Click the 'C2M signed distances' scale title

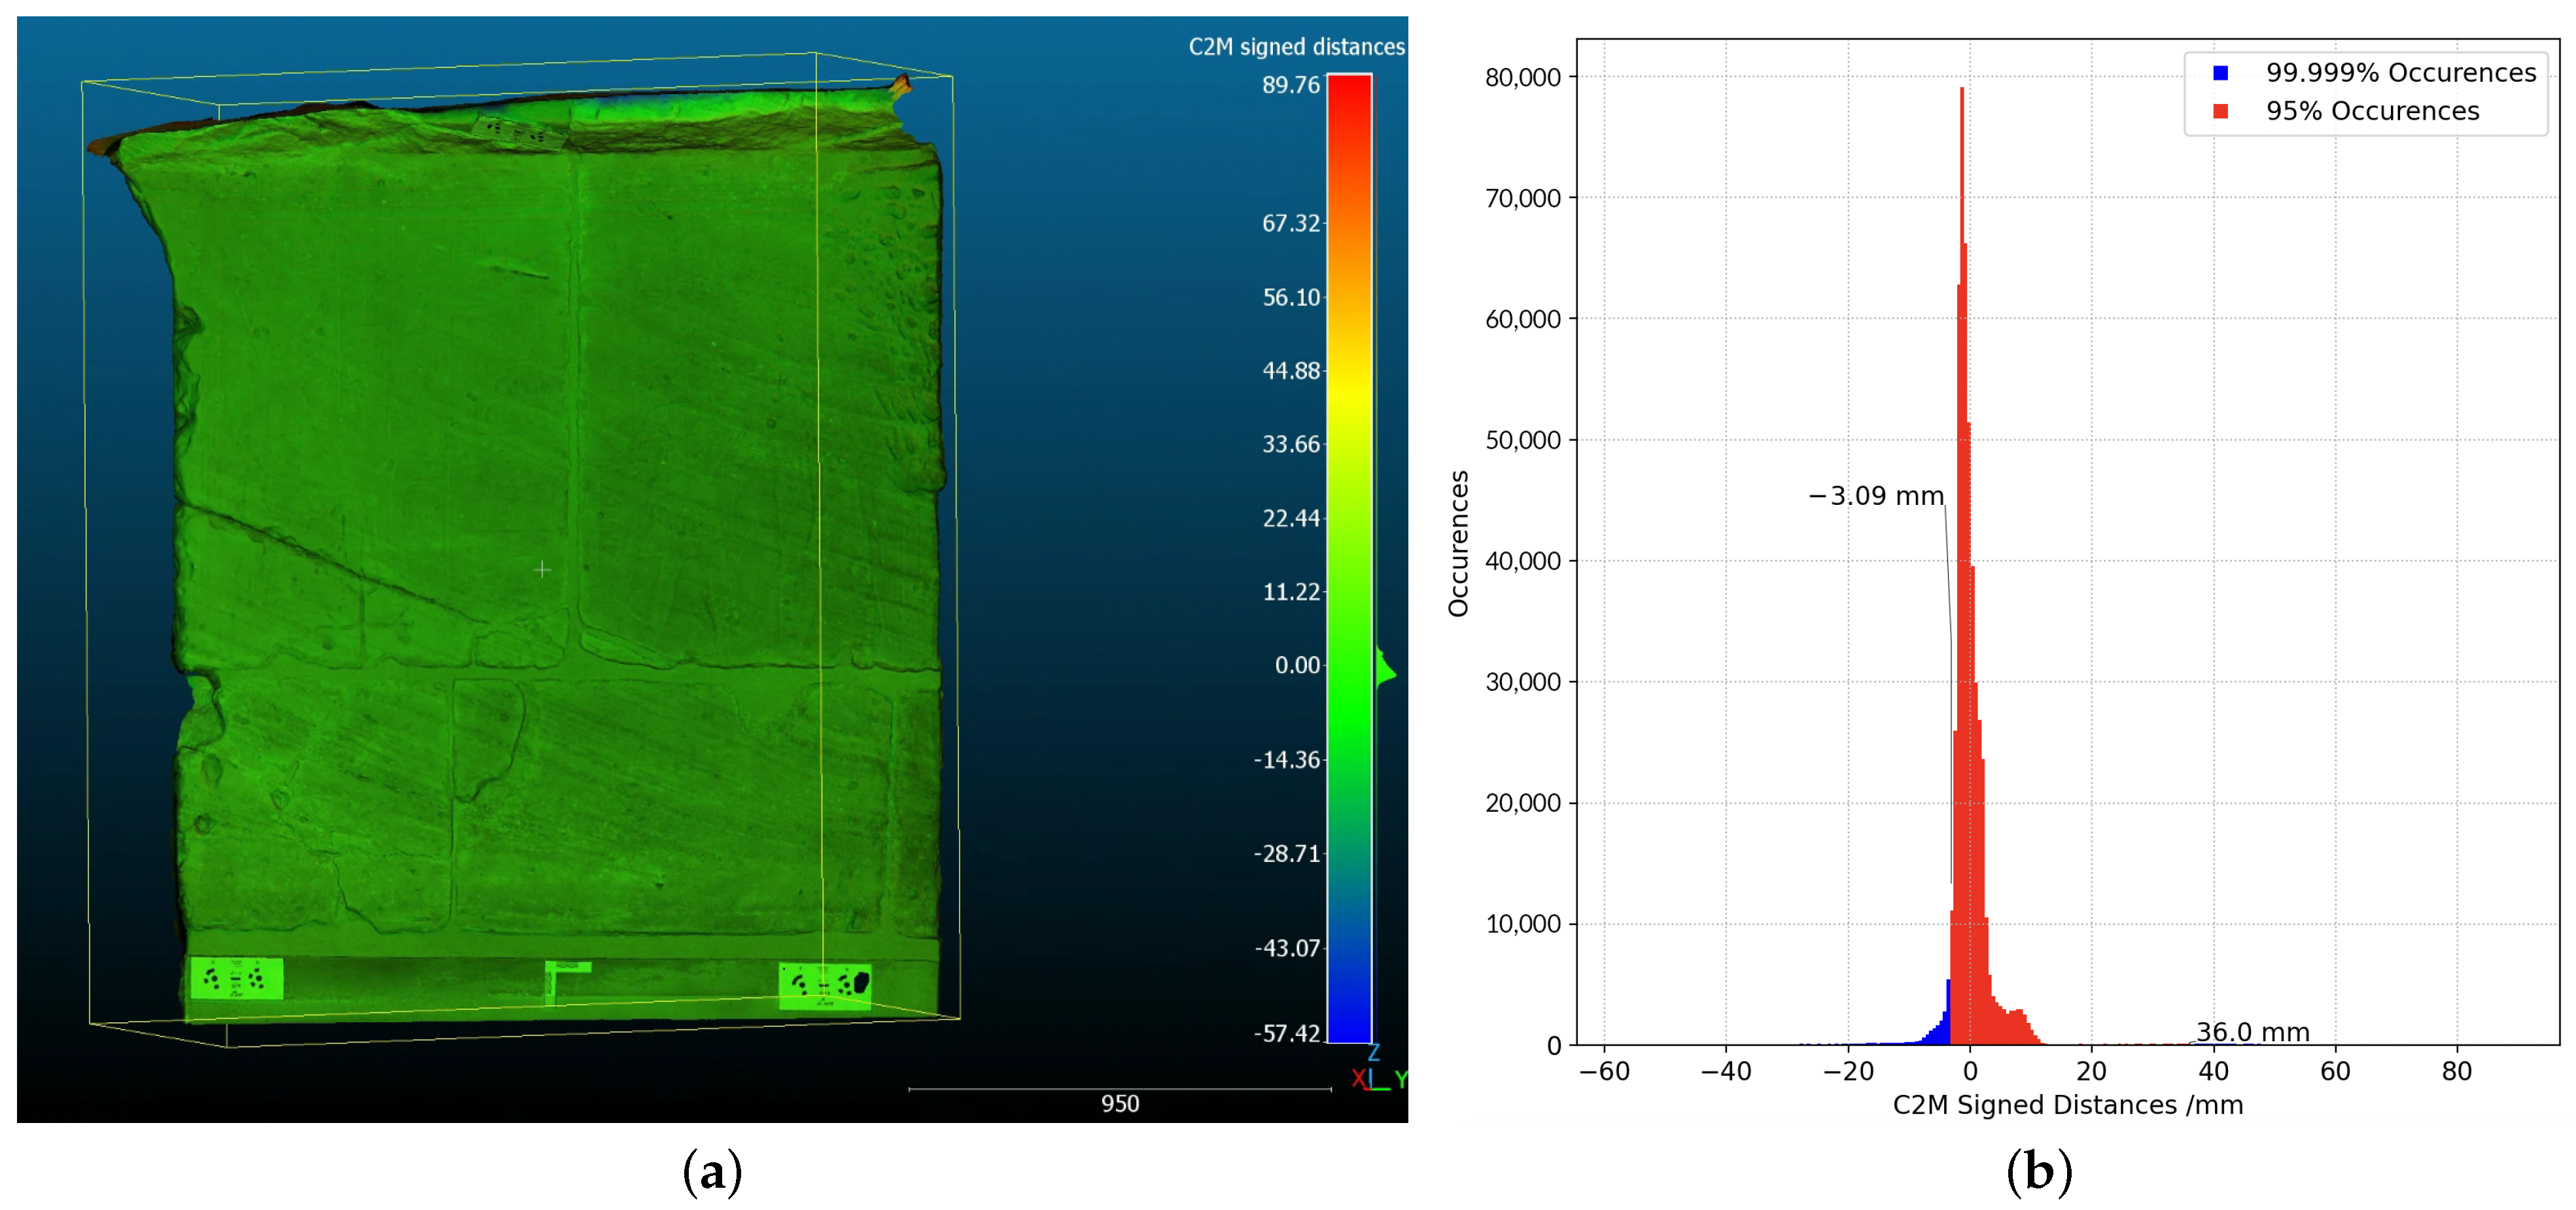[x=1296, y=47]
